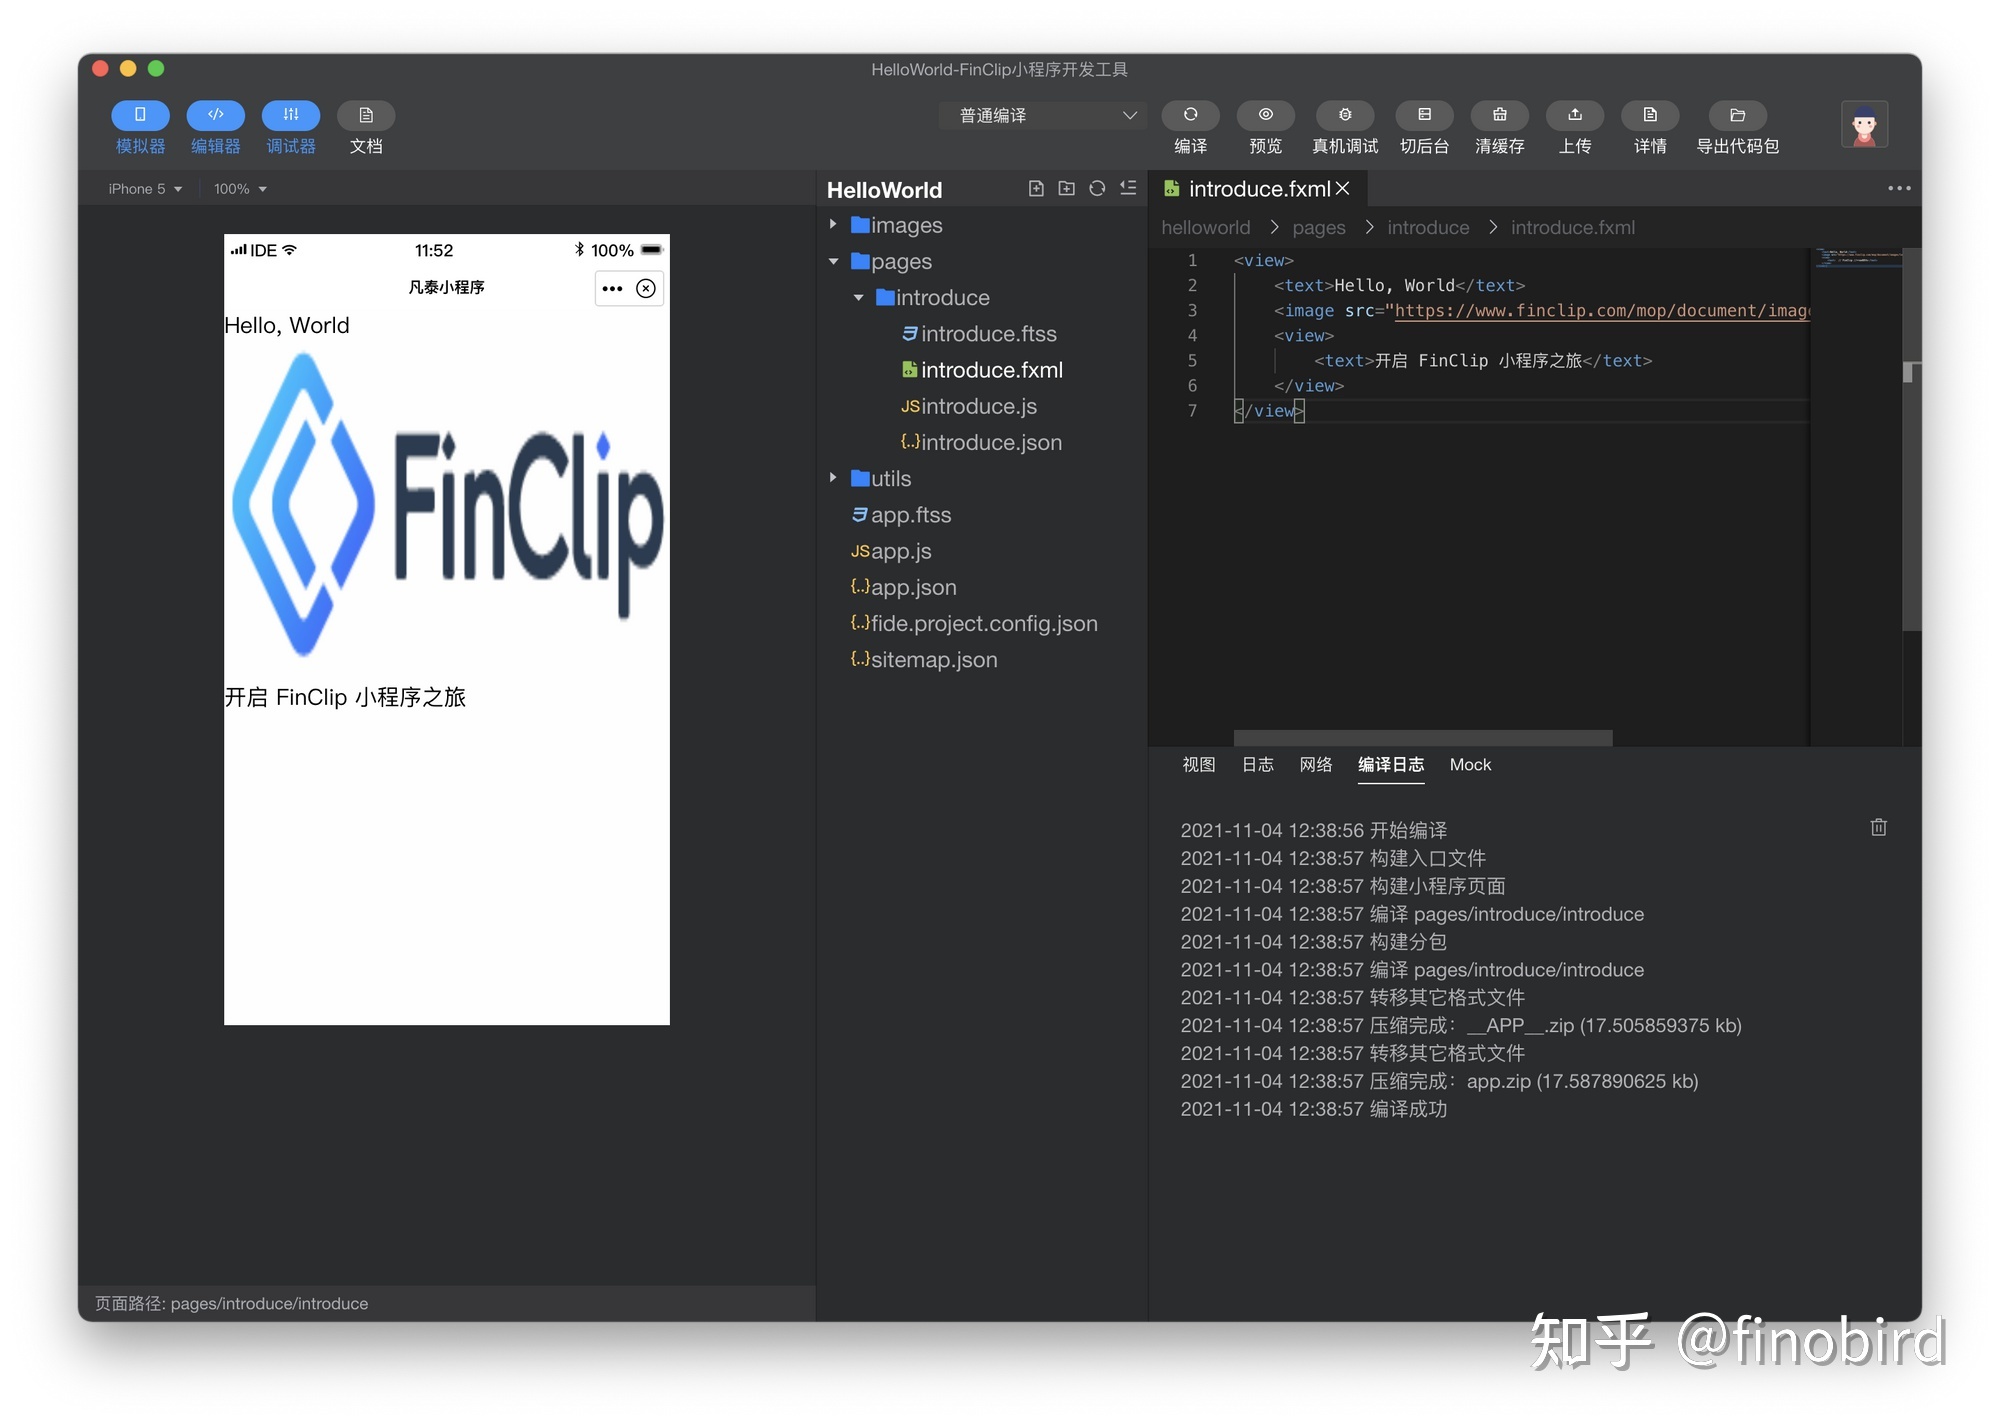Close the introduce.fxml editor tab

[1343, 189]
